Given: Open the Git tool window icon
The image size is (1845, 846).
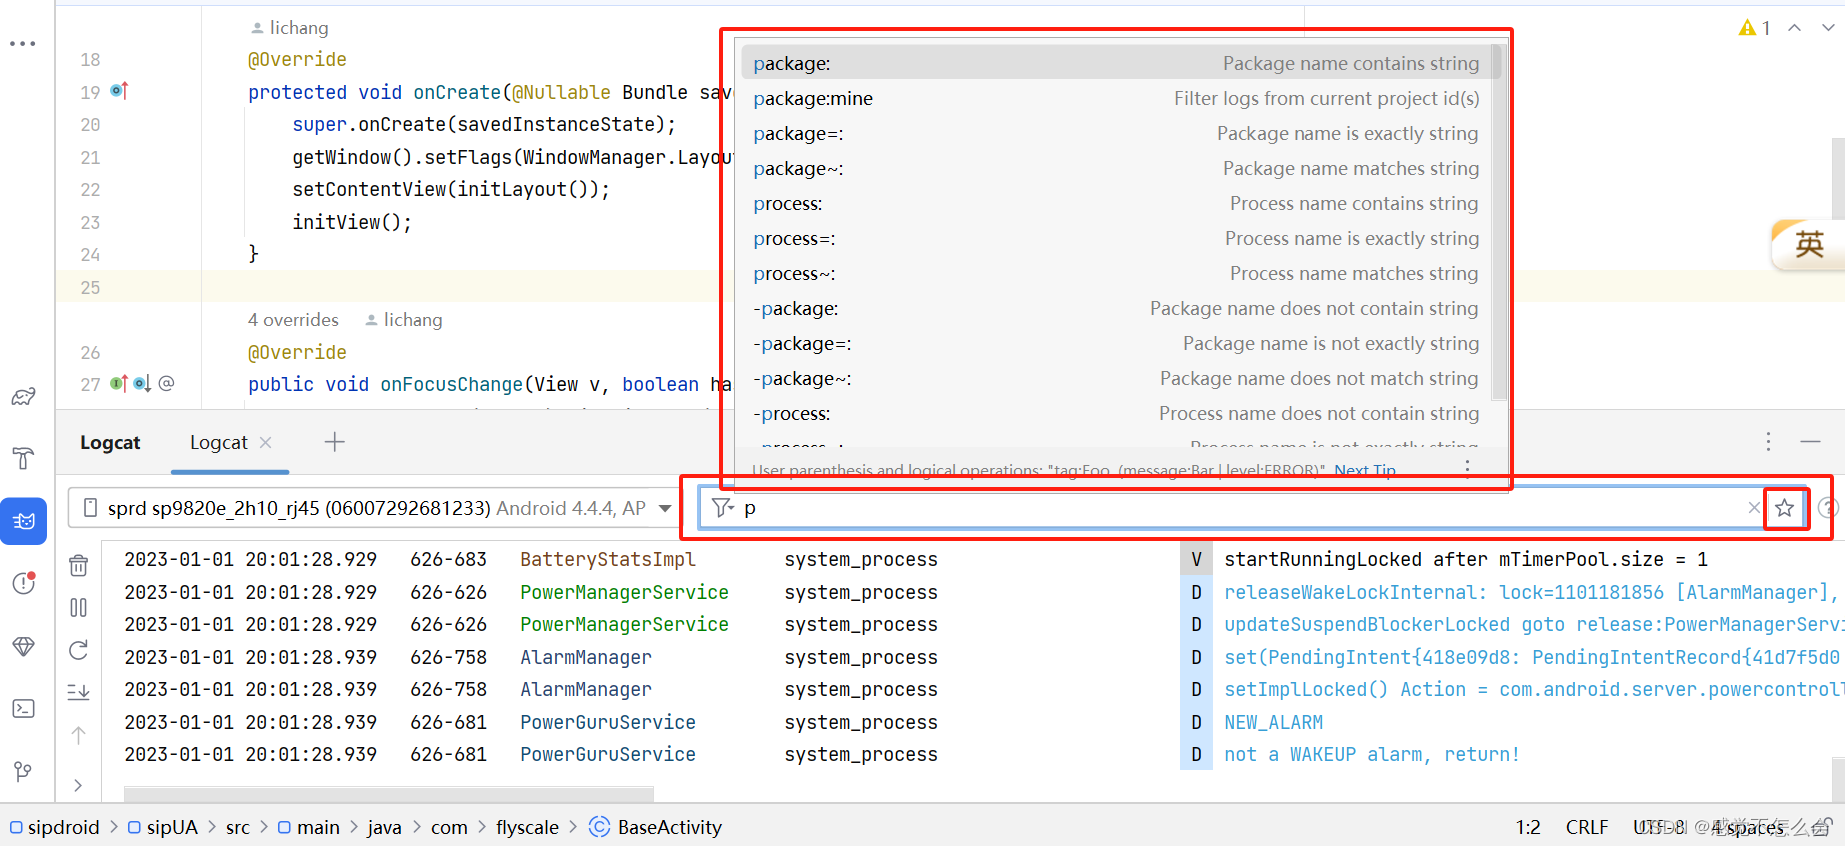Looking at the screenshot, I should (23, 771).
